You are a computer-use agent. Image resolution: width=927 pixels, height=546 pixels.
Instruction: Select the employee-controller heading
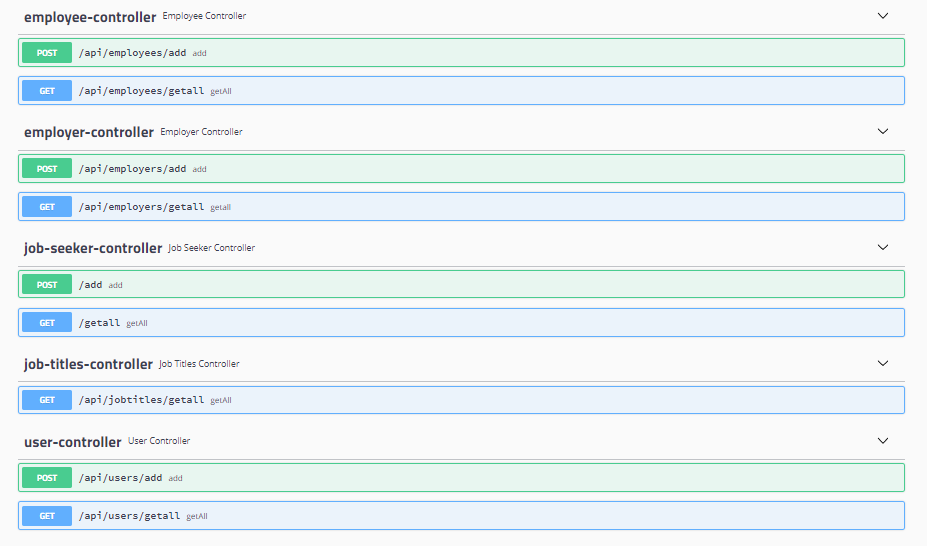(x=90, y=17)
